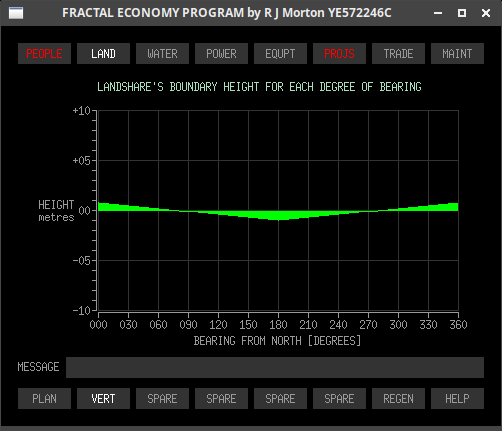Click the 150 bearing axis label

249,325
